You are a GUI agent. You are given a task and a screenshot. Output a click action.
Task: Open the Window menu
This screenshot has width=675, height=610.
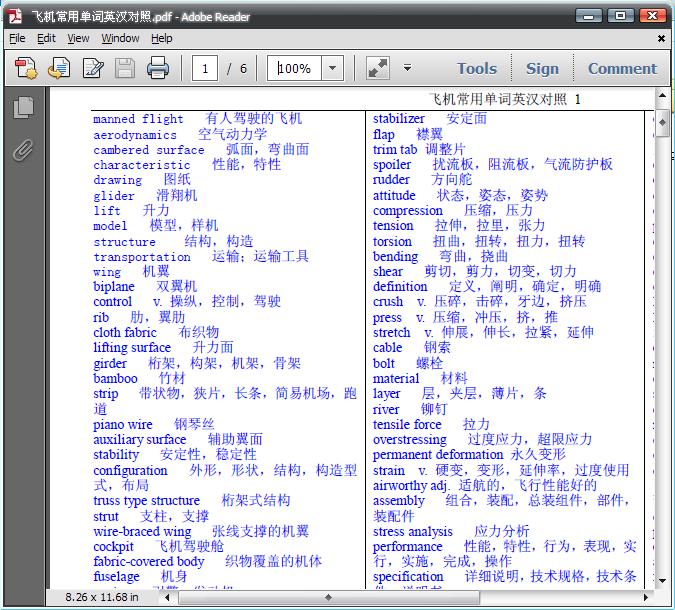pos(120,38)
